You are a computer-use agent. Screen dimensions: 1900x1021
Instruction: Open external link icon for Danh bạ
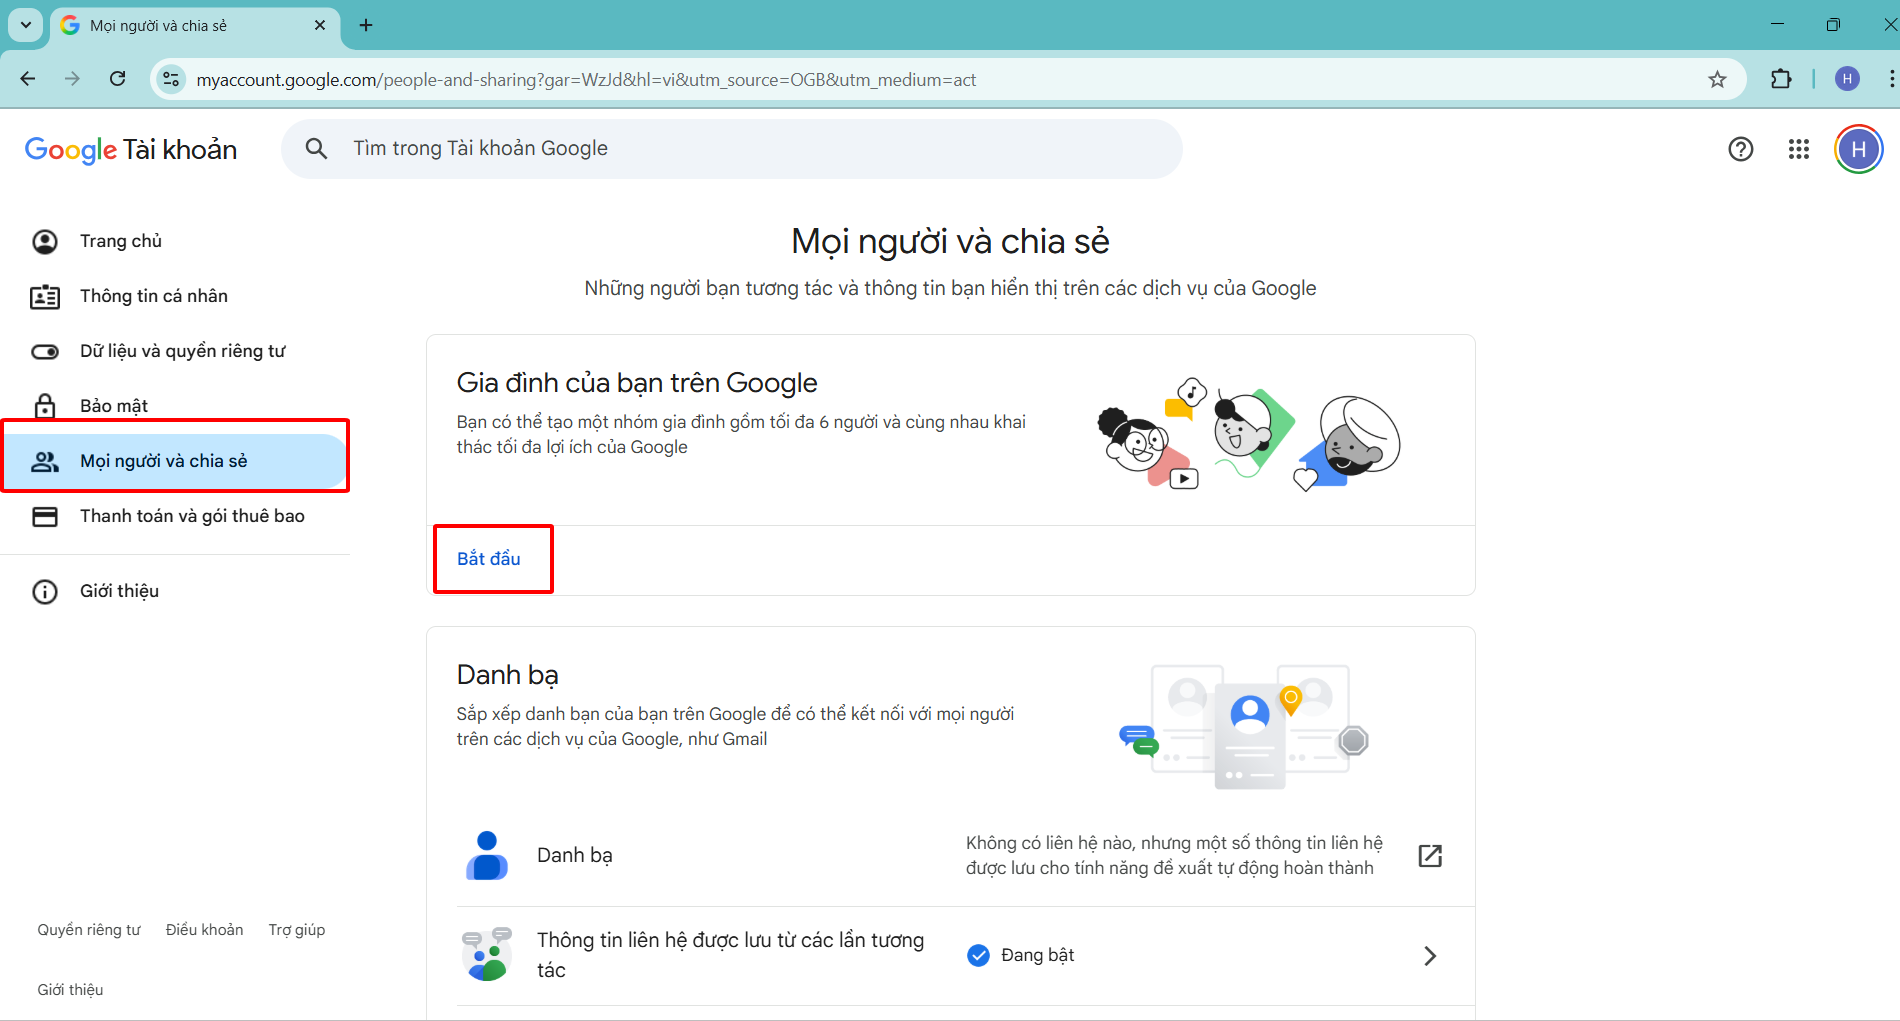point(1430,856)
